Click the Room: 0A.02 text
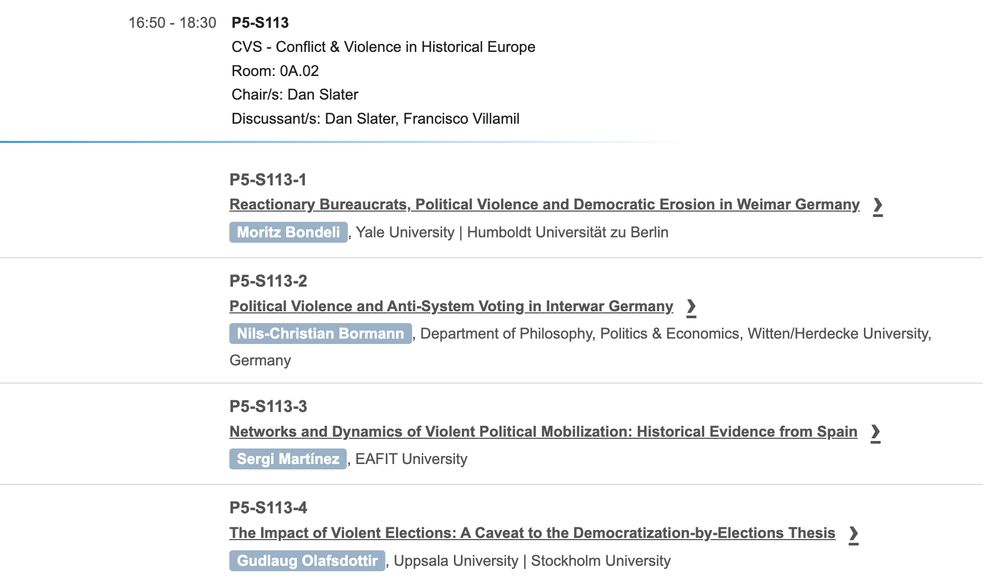 click(x=275, y=71)
